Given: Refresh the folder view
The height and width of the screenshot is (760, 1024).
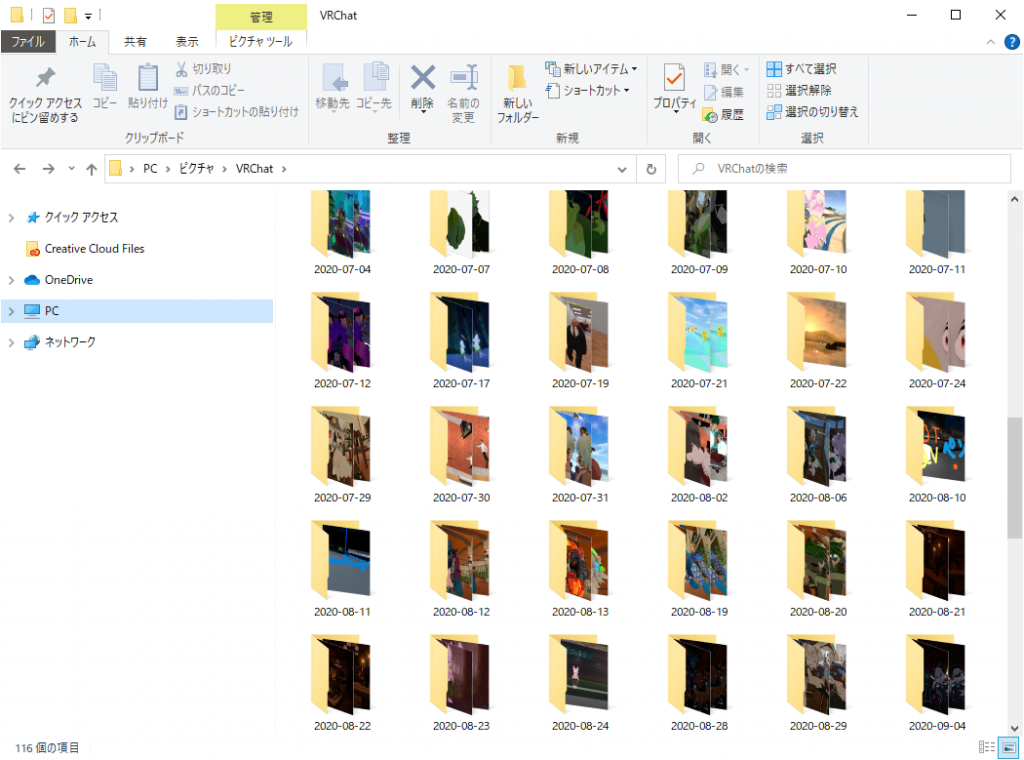Looking at the screenshot, I should pyautogui.click(x=651, y=169).
